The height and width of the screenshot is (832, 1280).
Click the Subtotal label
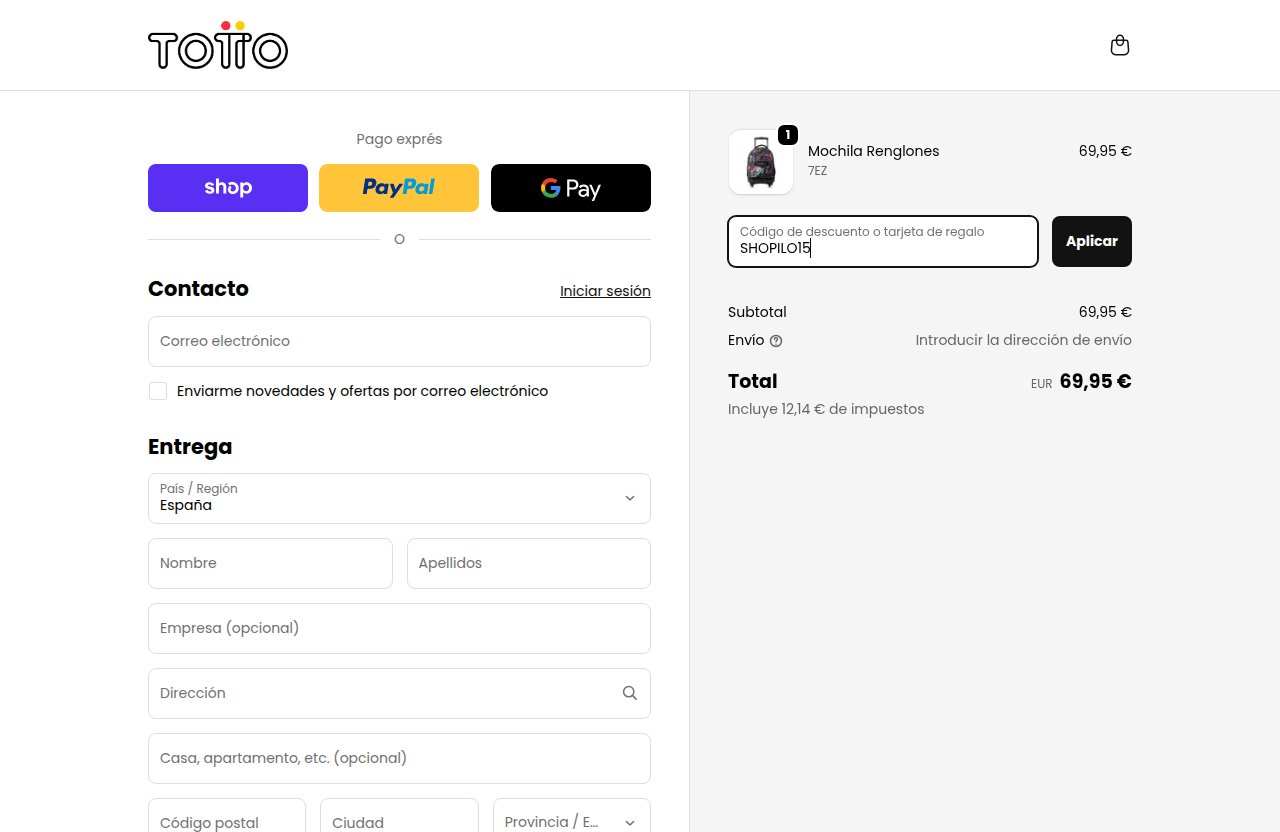point(757,312)
